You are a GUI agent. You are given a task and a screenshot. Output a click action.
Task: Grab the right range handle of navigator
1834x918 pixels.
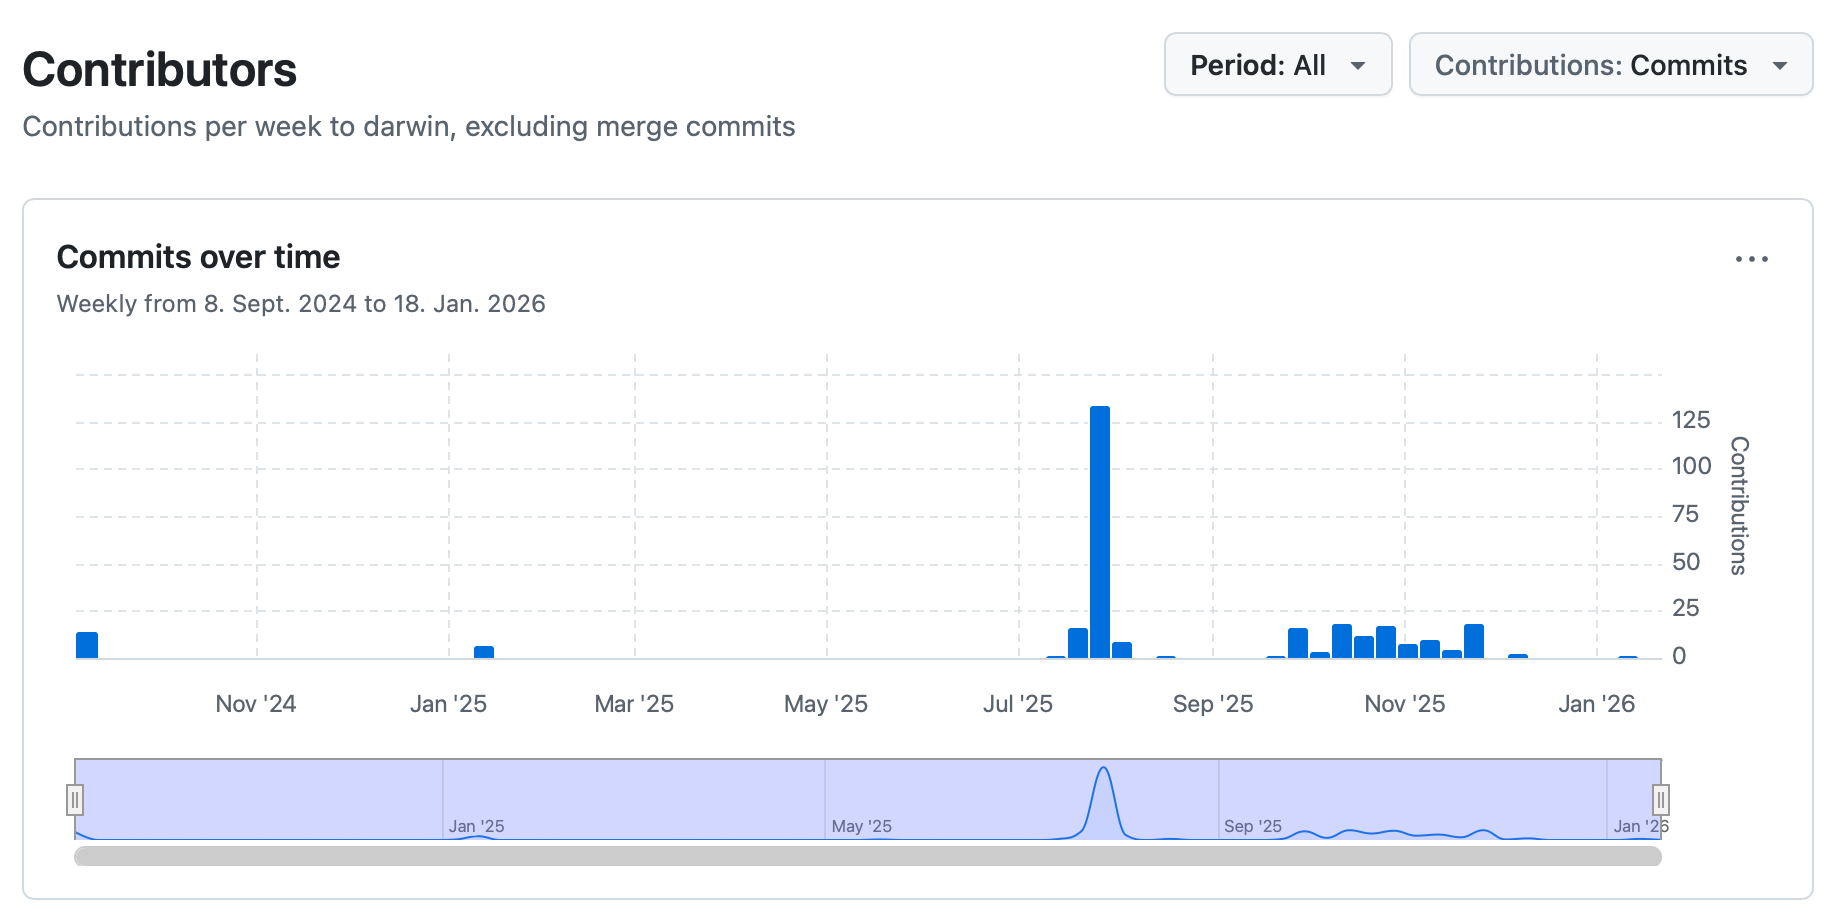click(x=1660, y=800)
